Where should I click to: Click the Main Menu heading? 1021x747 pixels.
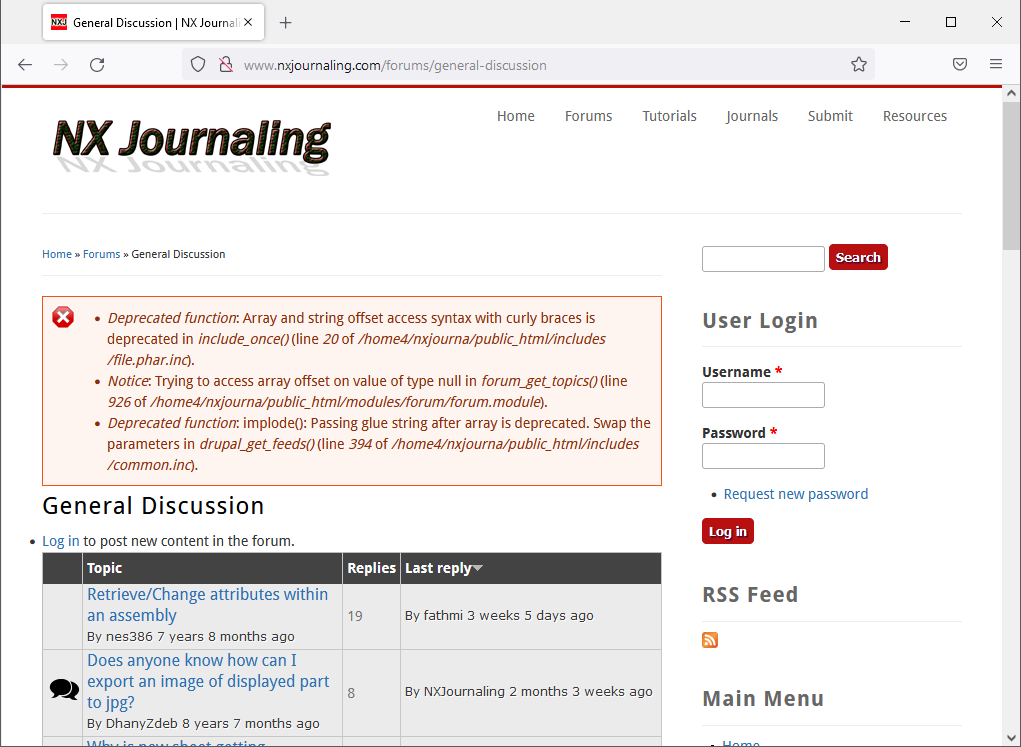(763, 699)
